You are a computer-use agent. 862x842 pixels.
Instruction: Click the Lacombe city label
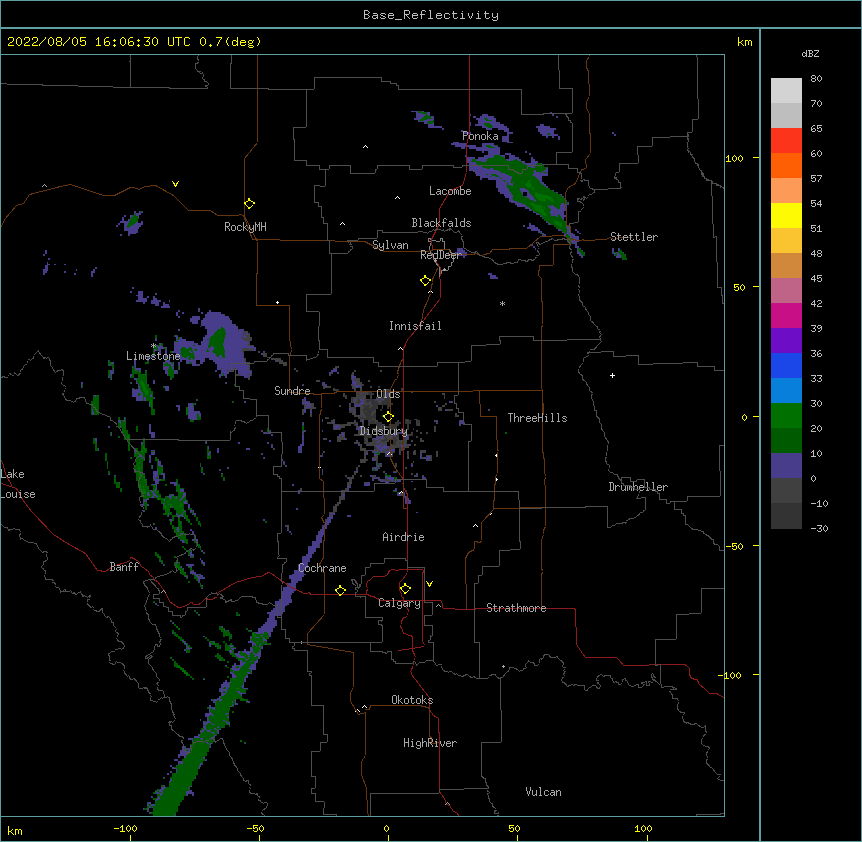pos(450,191)
